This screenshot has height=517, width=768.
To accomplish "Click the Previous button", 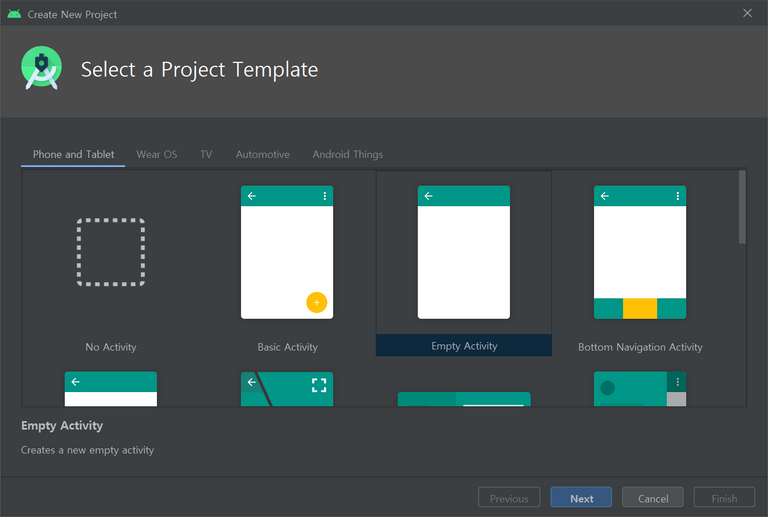I will coord(509,498).
